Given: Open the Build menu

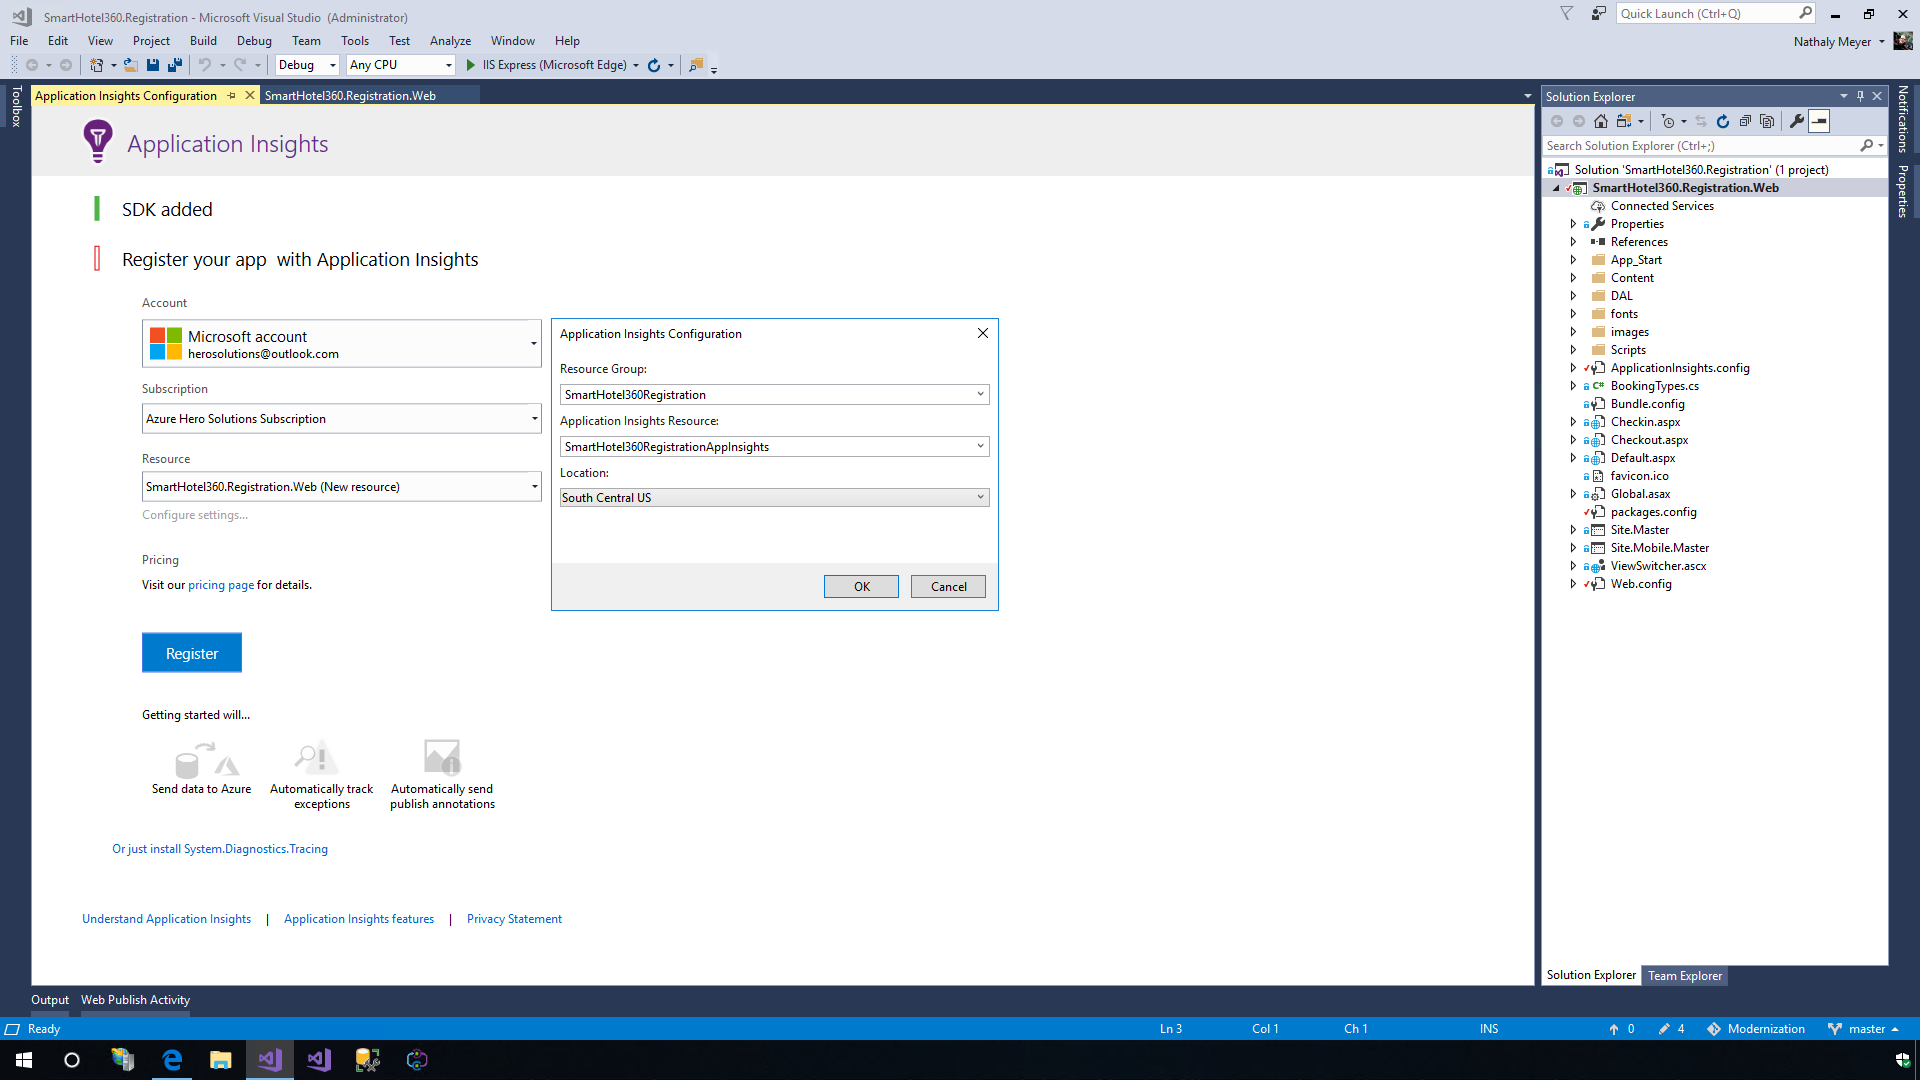Looking at the screenshot, I should (203, 41).
